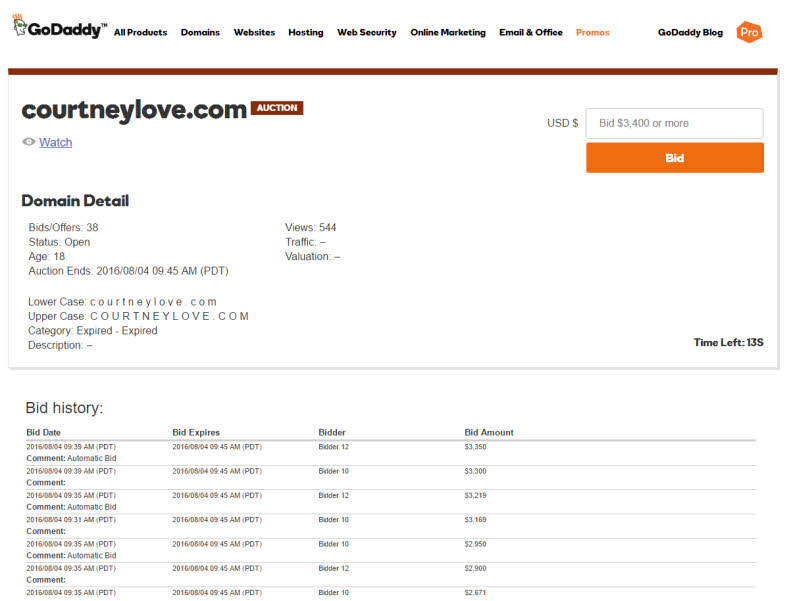Open the Domains menu
The height and width of the screenshot is (601, 800).
200,32
